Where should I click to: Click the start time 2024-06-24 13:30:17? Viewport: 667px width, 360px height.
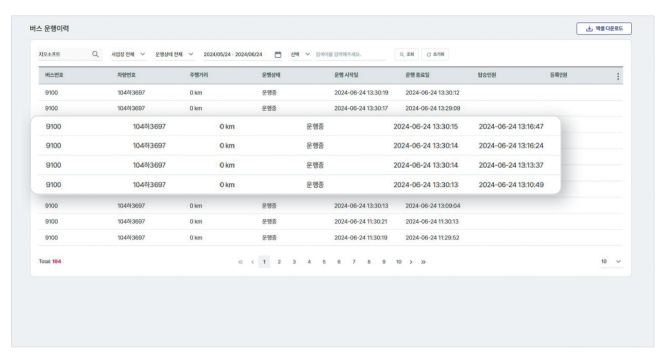361,108
